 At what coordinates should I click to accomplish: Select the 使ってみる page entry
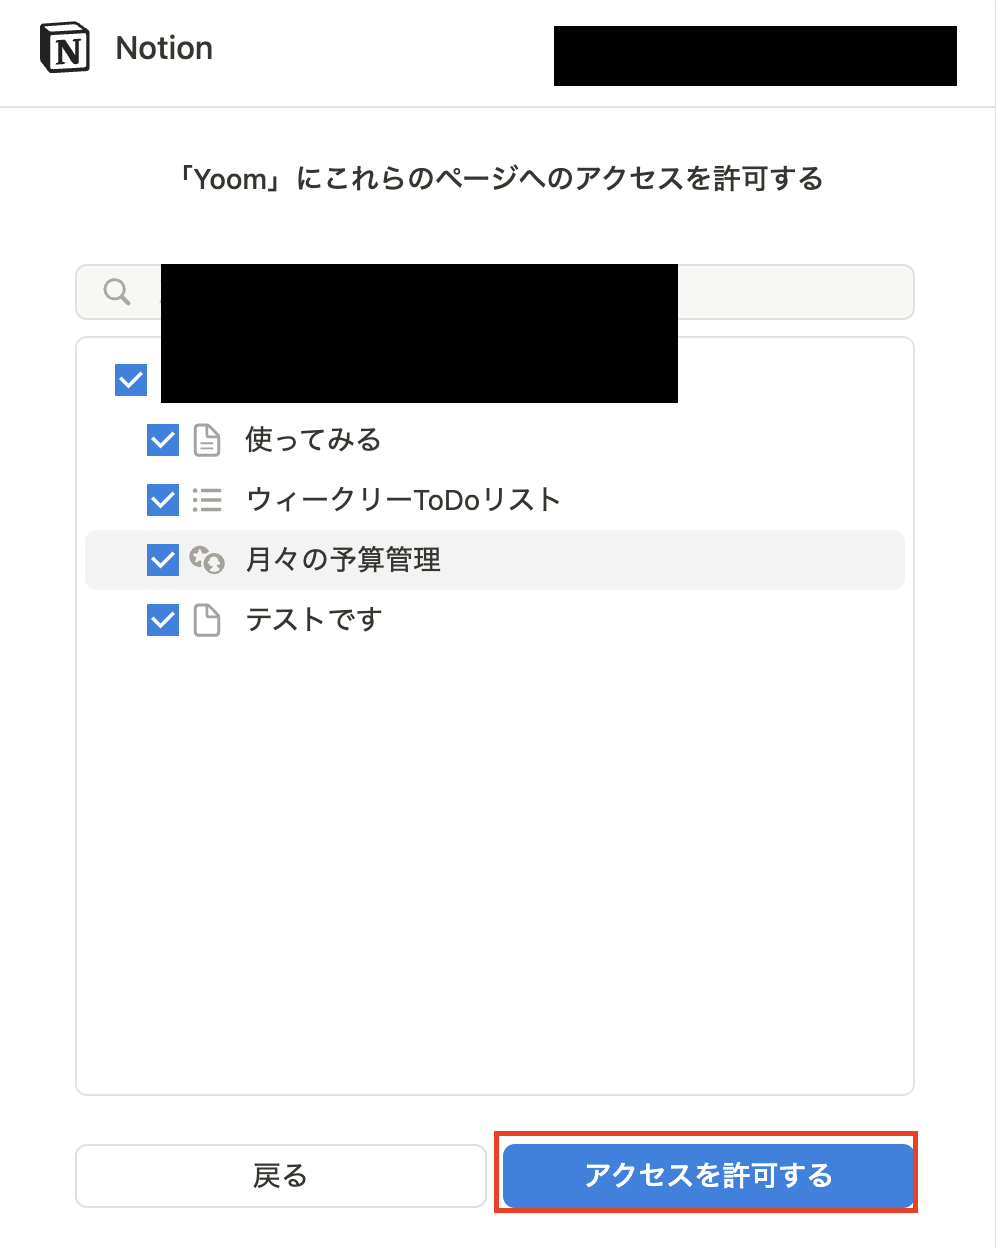point(313,439)
